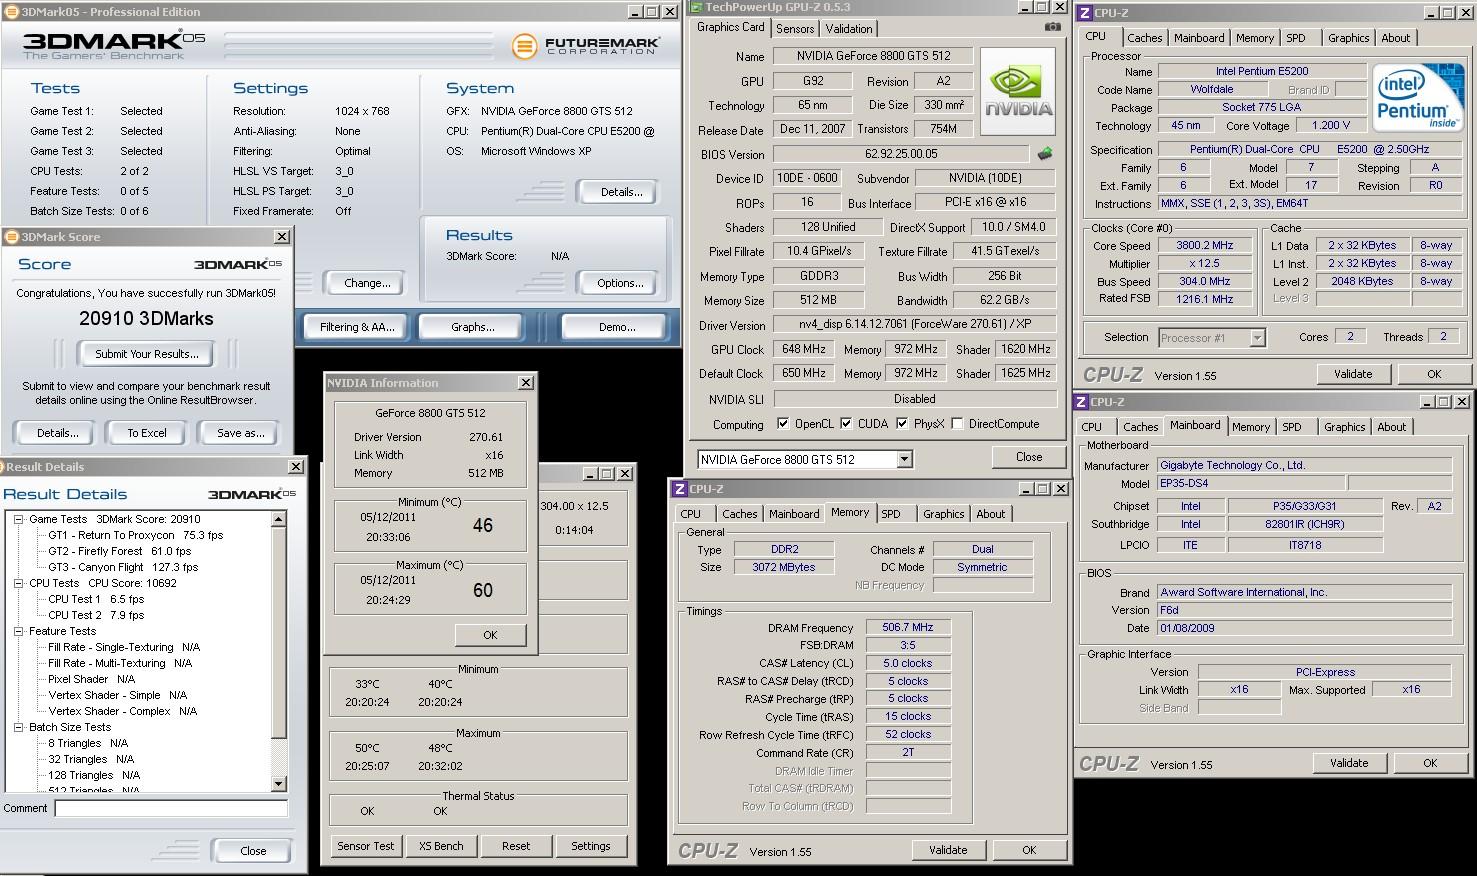The width and height of the screenshot is (1477, 876).
Task: Click the Save as button
Action: (241, 433)
